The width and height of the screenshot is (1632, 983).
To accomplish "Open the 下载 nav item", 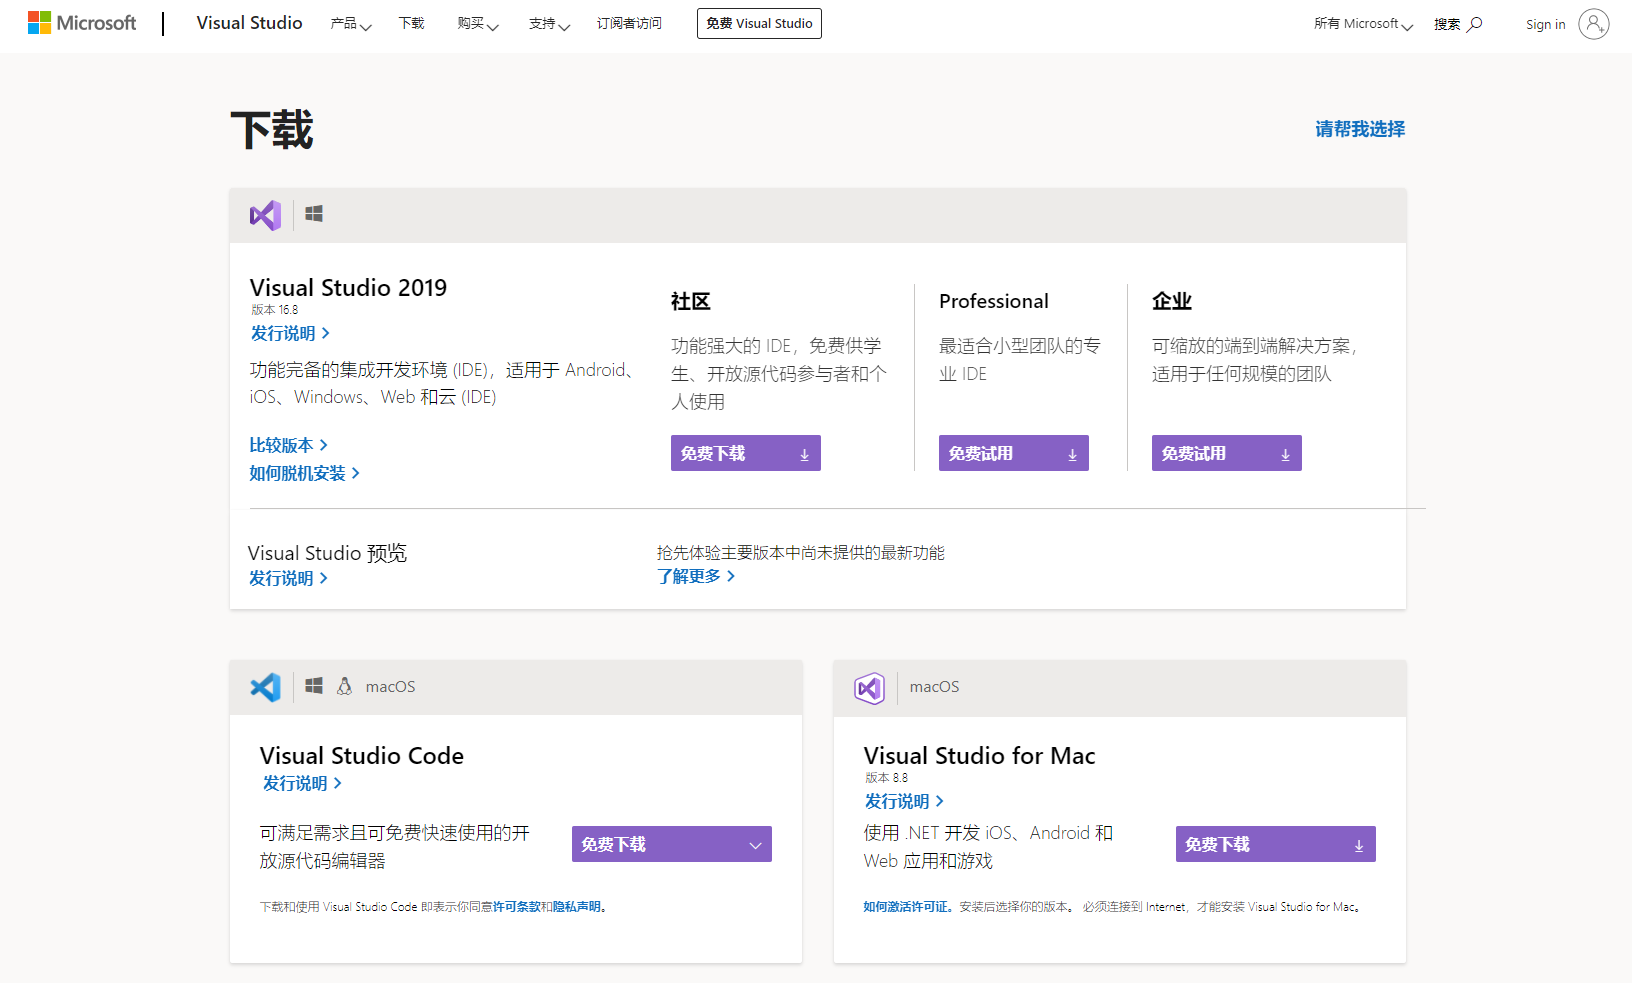I will point(412,24).
